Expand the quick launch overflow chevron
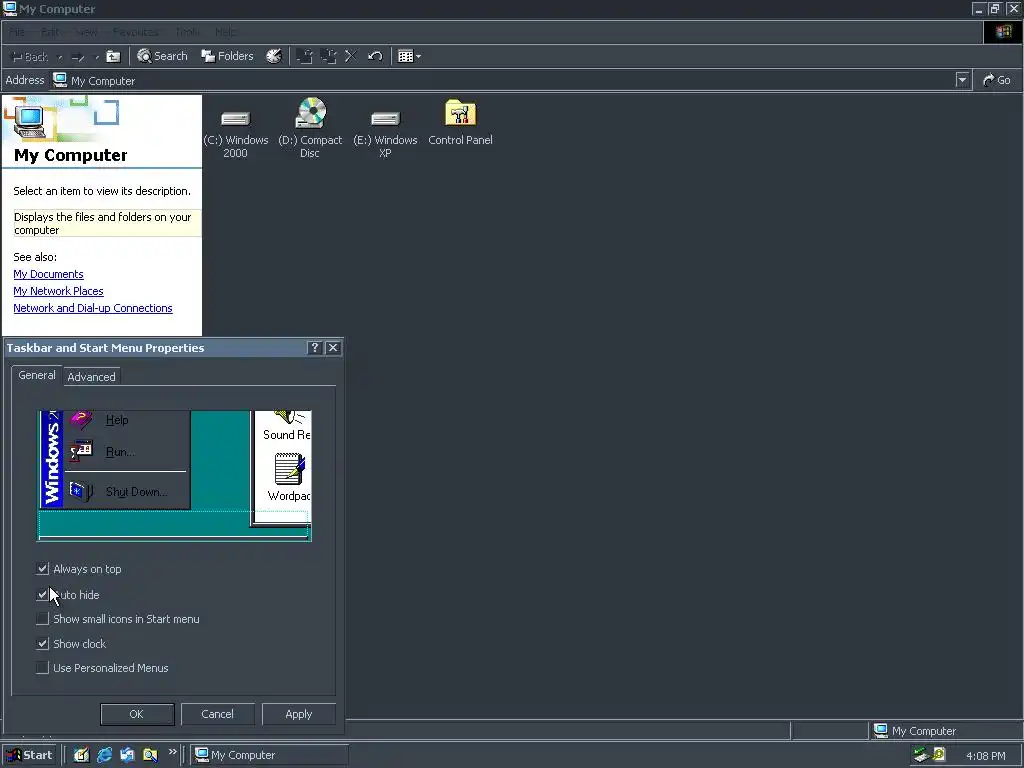Viewport: 1024px width, 768px height. click(172, 752)
